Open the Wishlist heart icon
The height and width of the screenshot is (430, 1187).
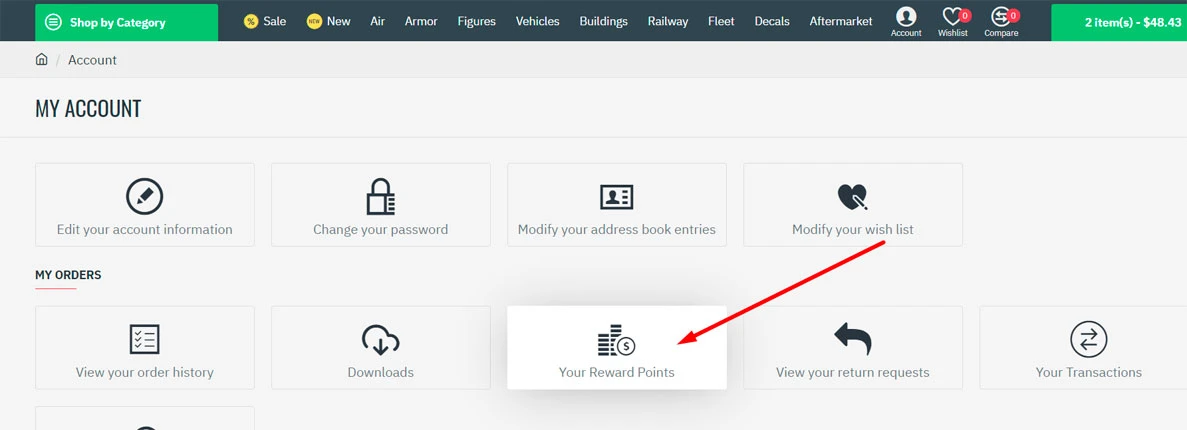point(952,20)
